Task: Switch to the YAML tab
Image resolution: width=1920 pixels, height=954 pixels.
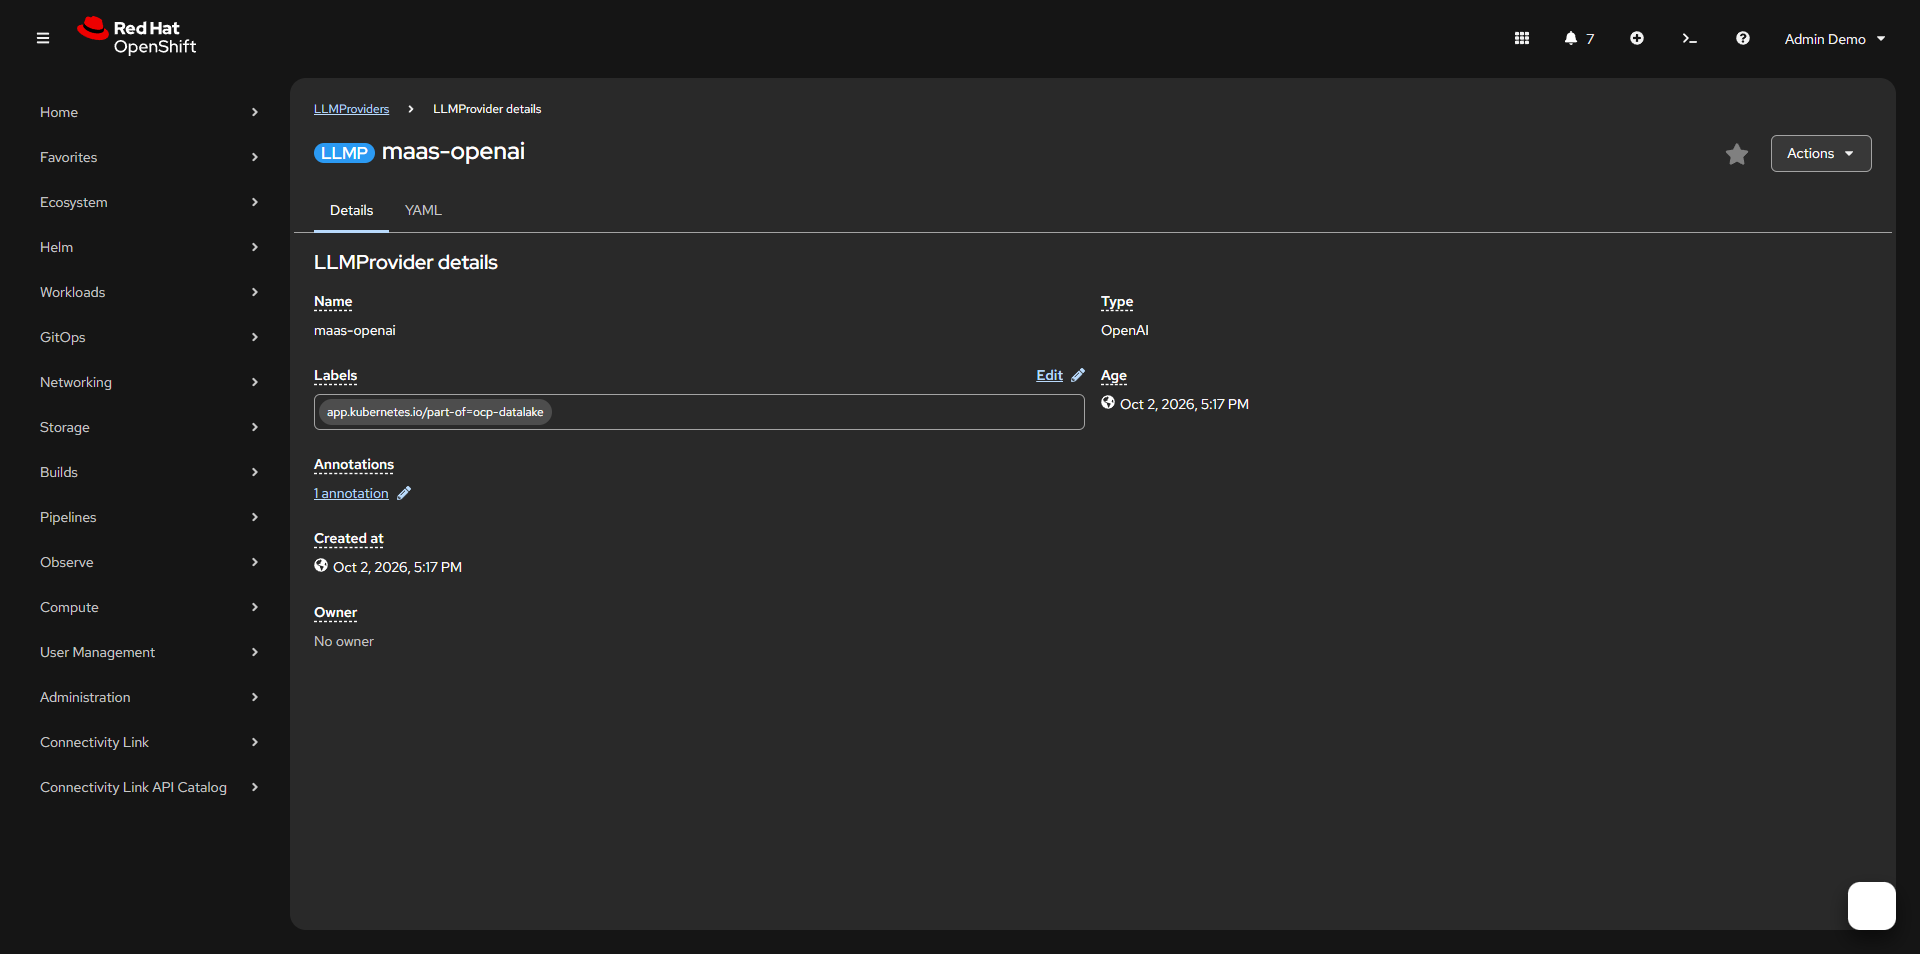Action: click(x=423, y=210)
